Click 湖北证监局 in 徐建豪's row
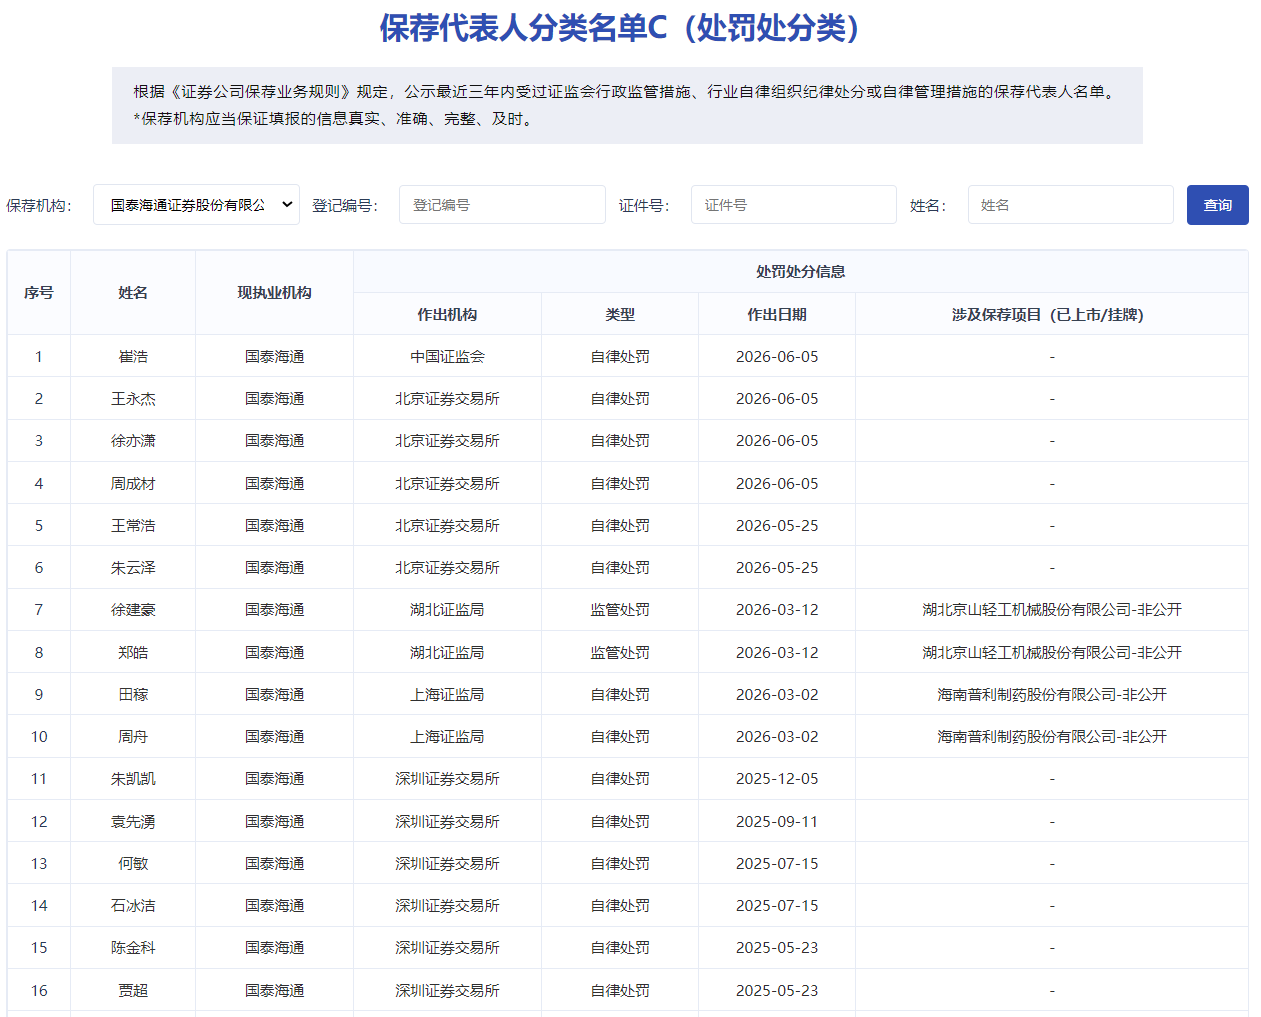Screen dimensions: 1261x1017 point(447,609)
